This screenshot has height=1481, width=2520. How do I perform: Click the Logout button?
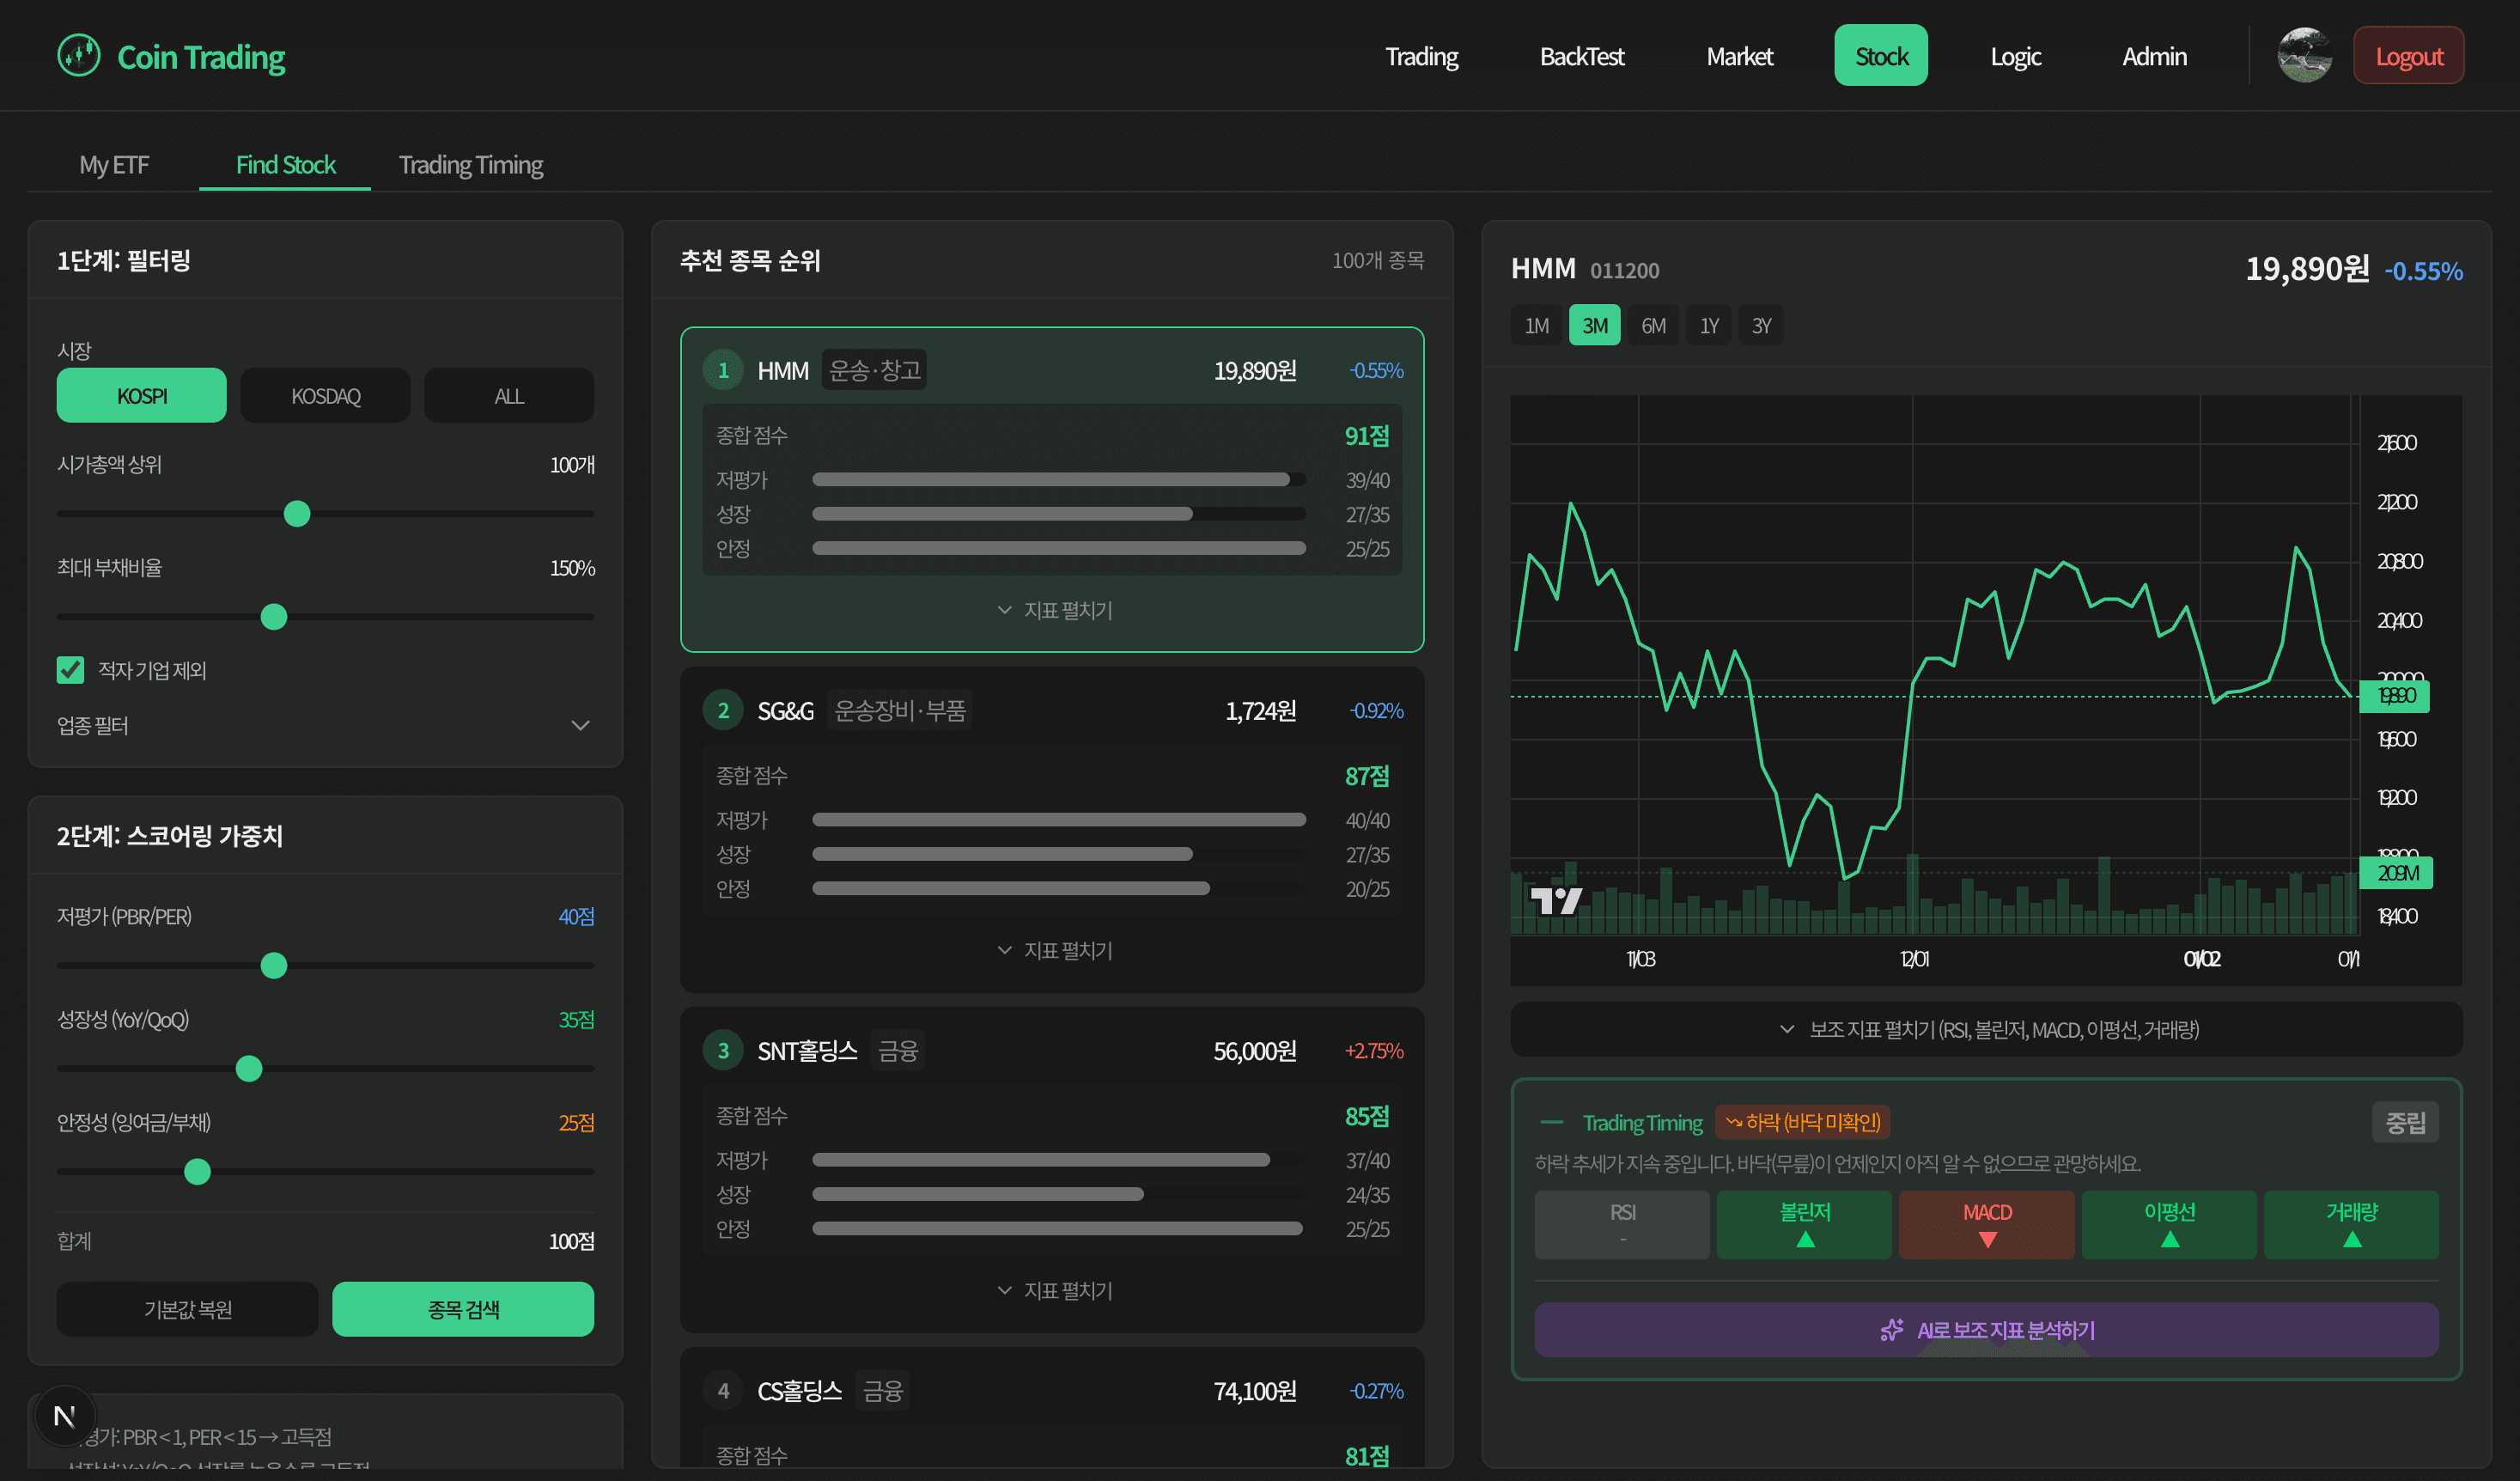[2409, 56]
